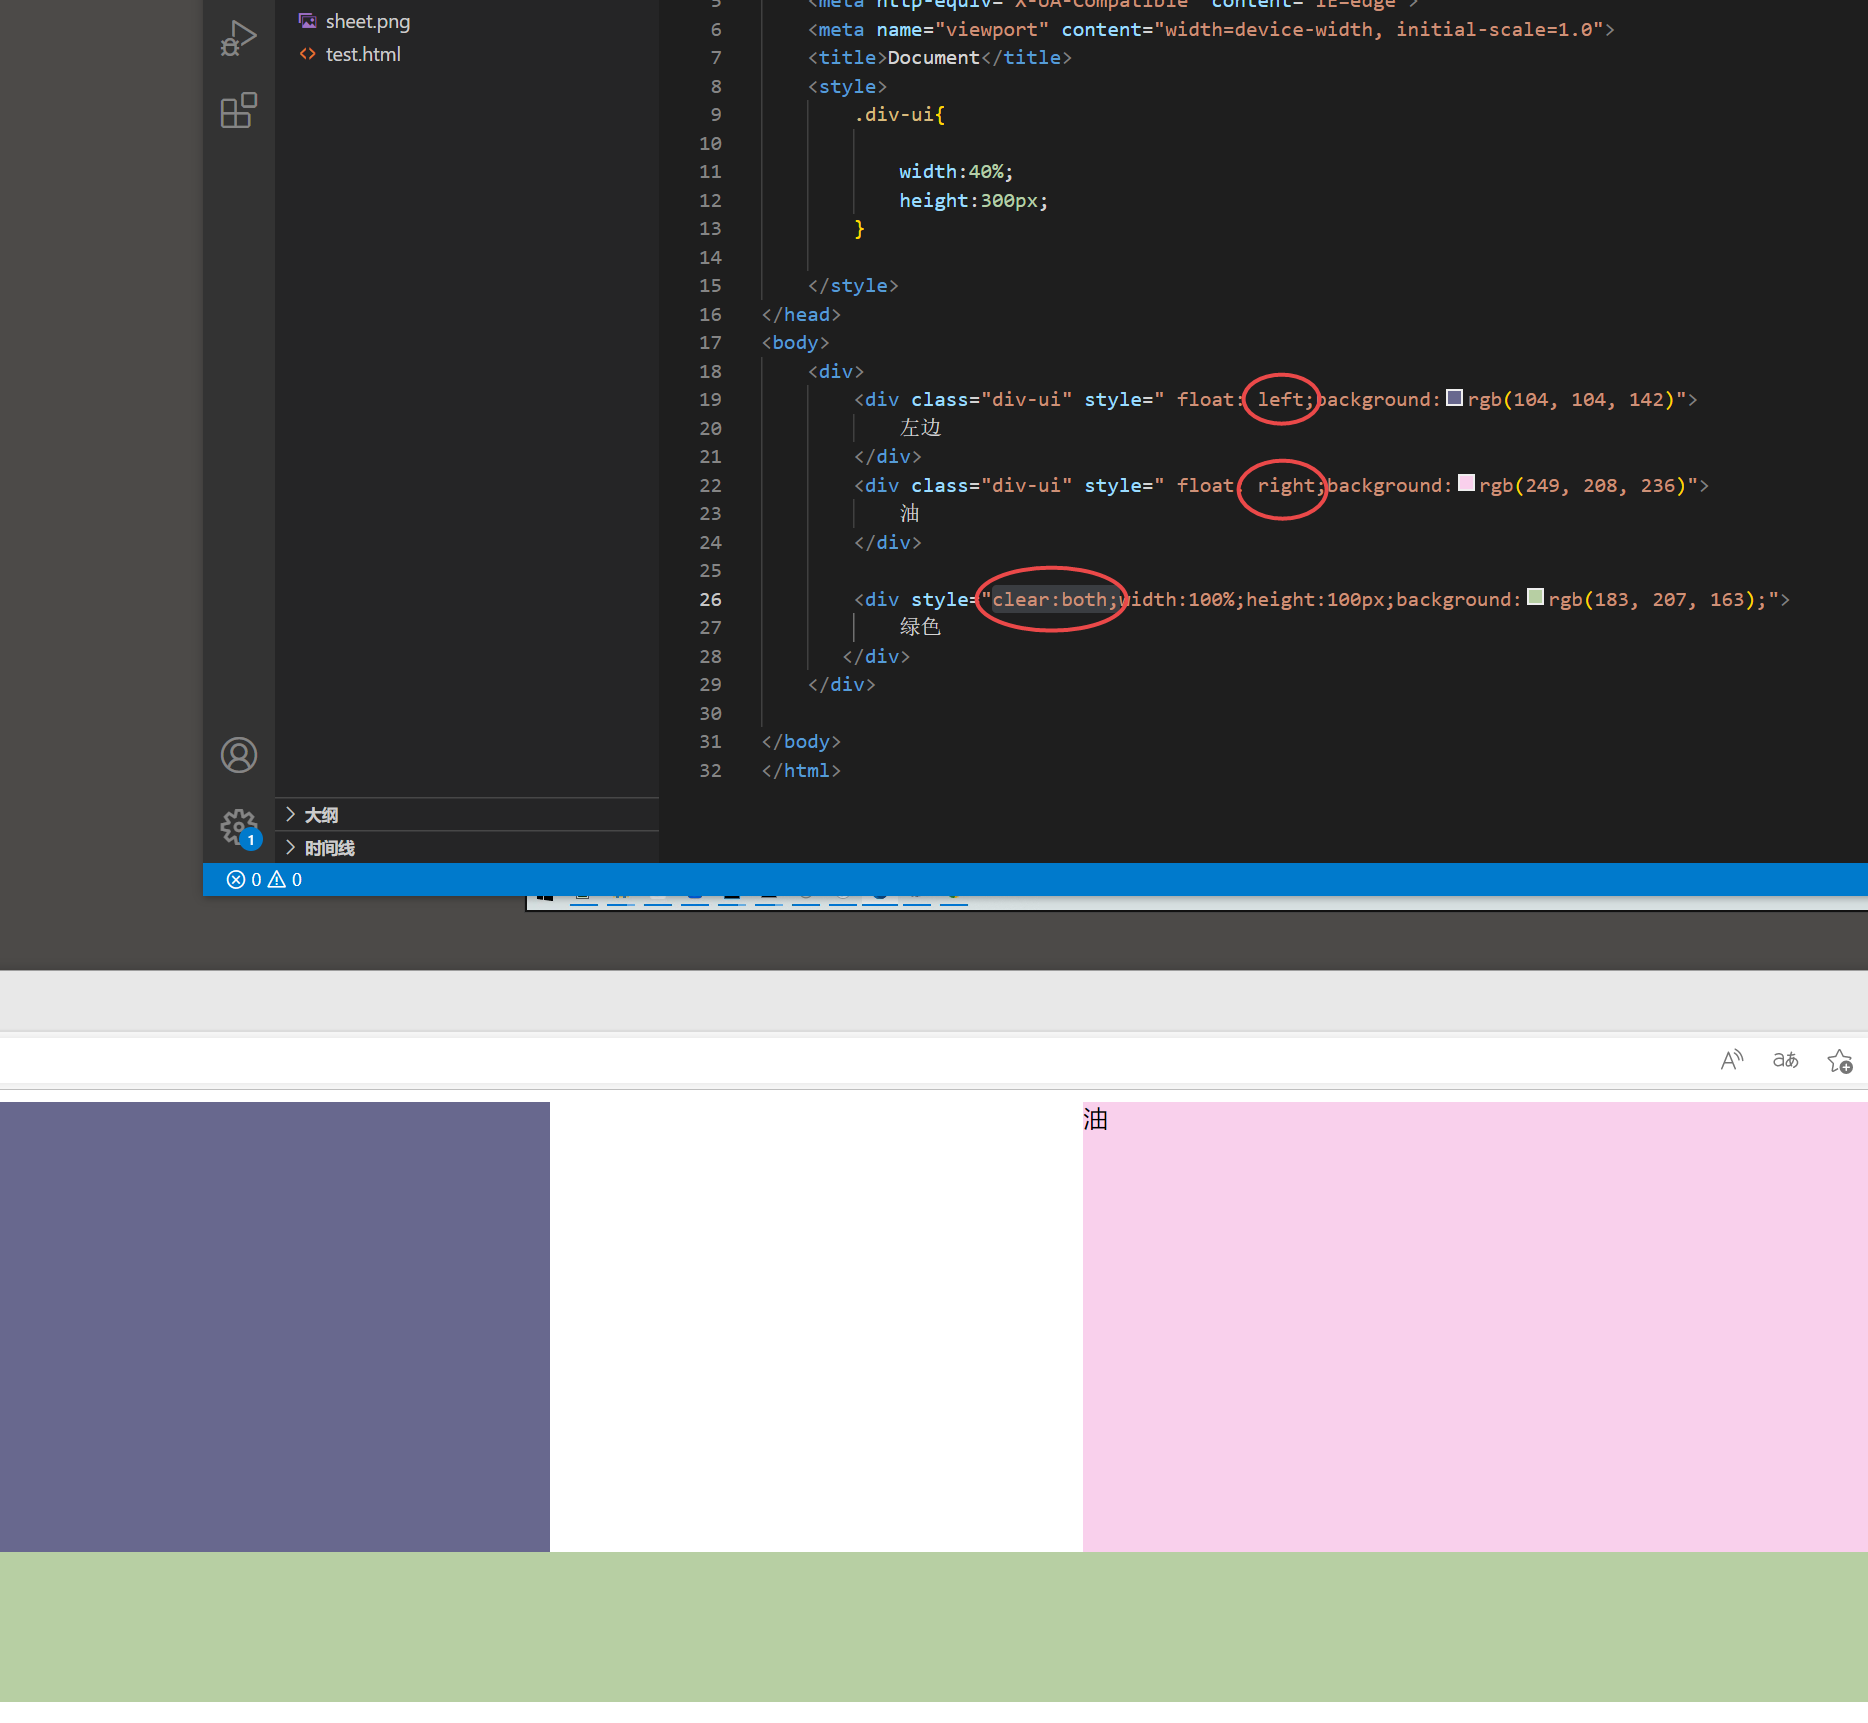Click the 'width:40%;' declaration on line 11
The width and height of the screenshot is (1868, 1723).
click(x=956, y=172)
